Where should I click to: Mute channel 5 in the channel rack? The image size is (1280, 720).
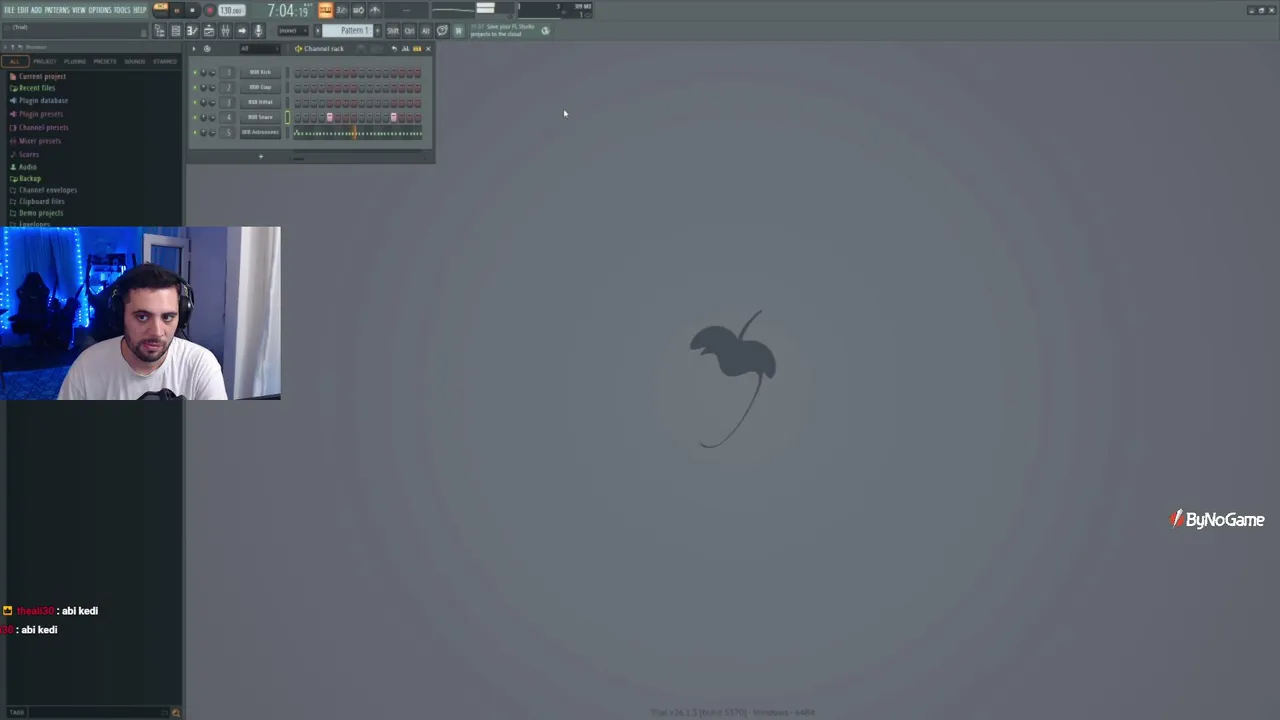point(195,132)
